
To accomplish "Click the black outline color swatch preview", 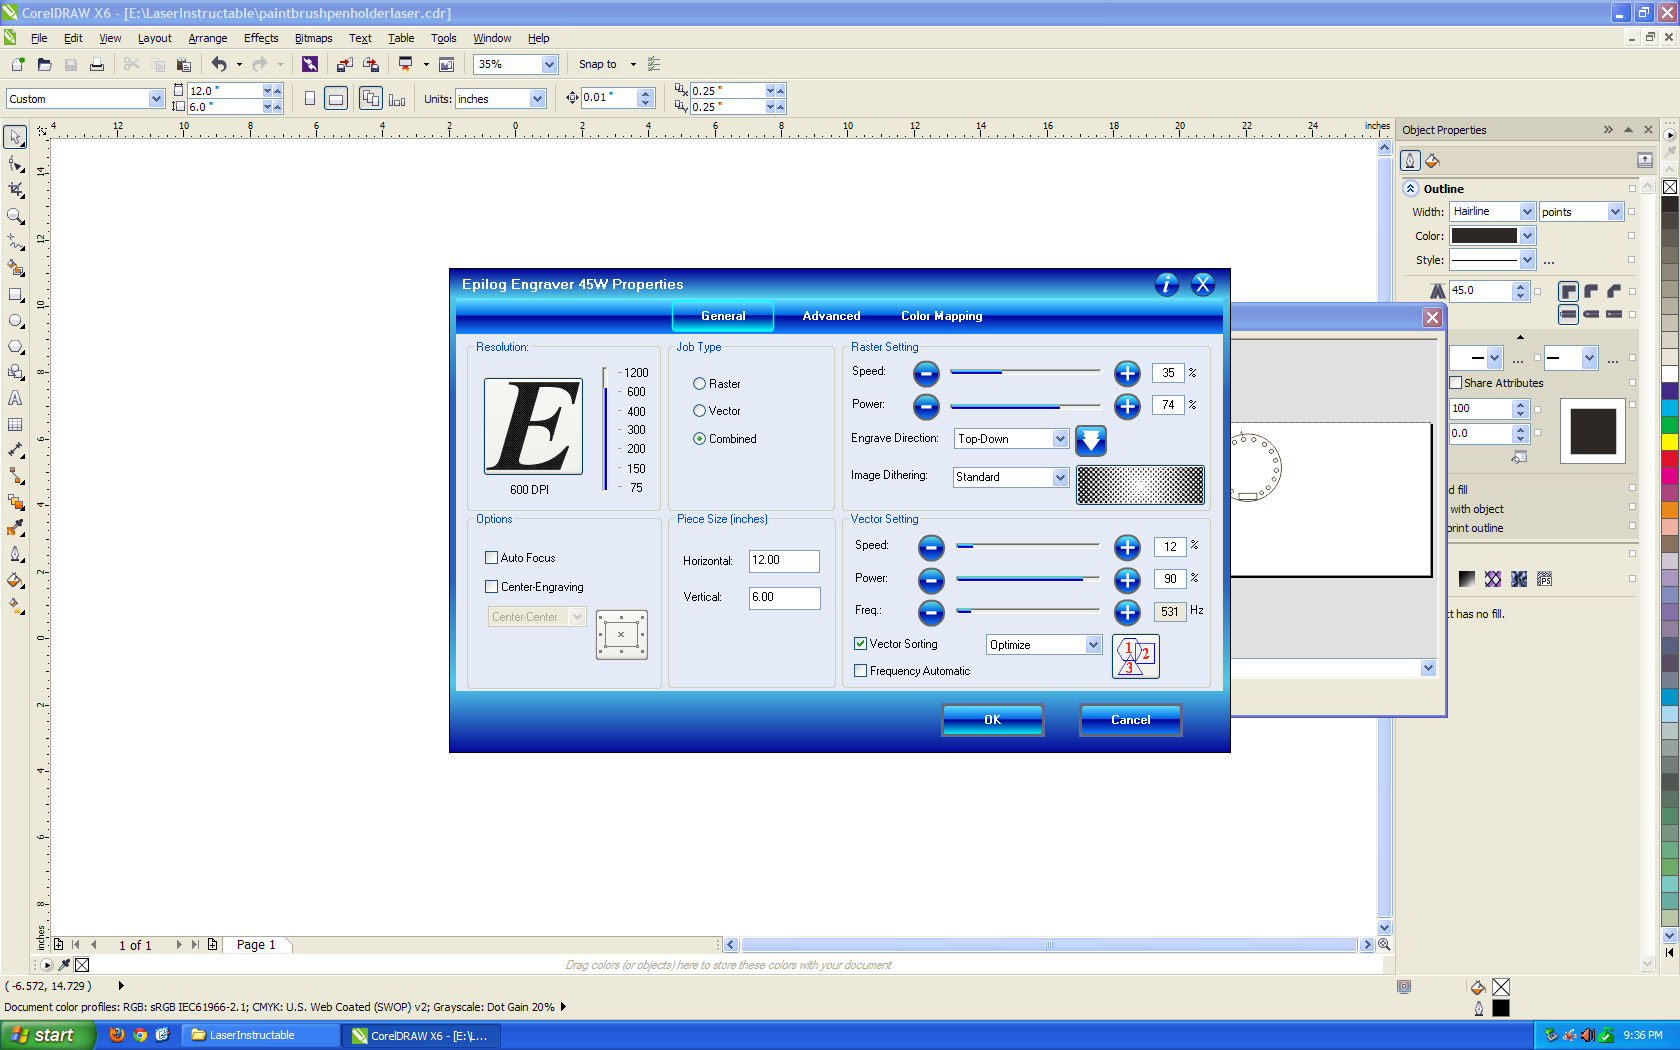I will (x=1593, y=431).
